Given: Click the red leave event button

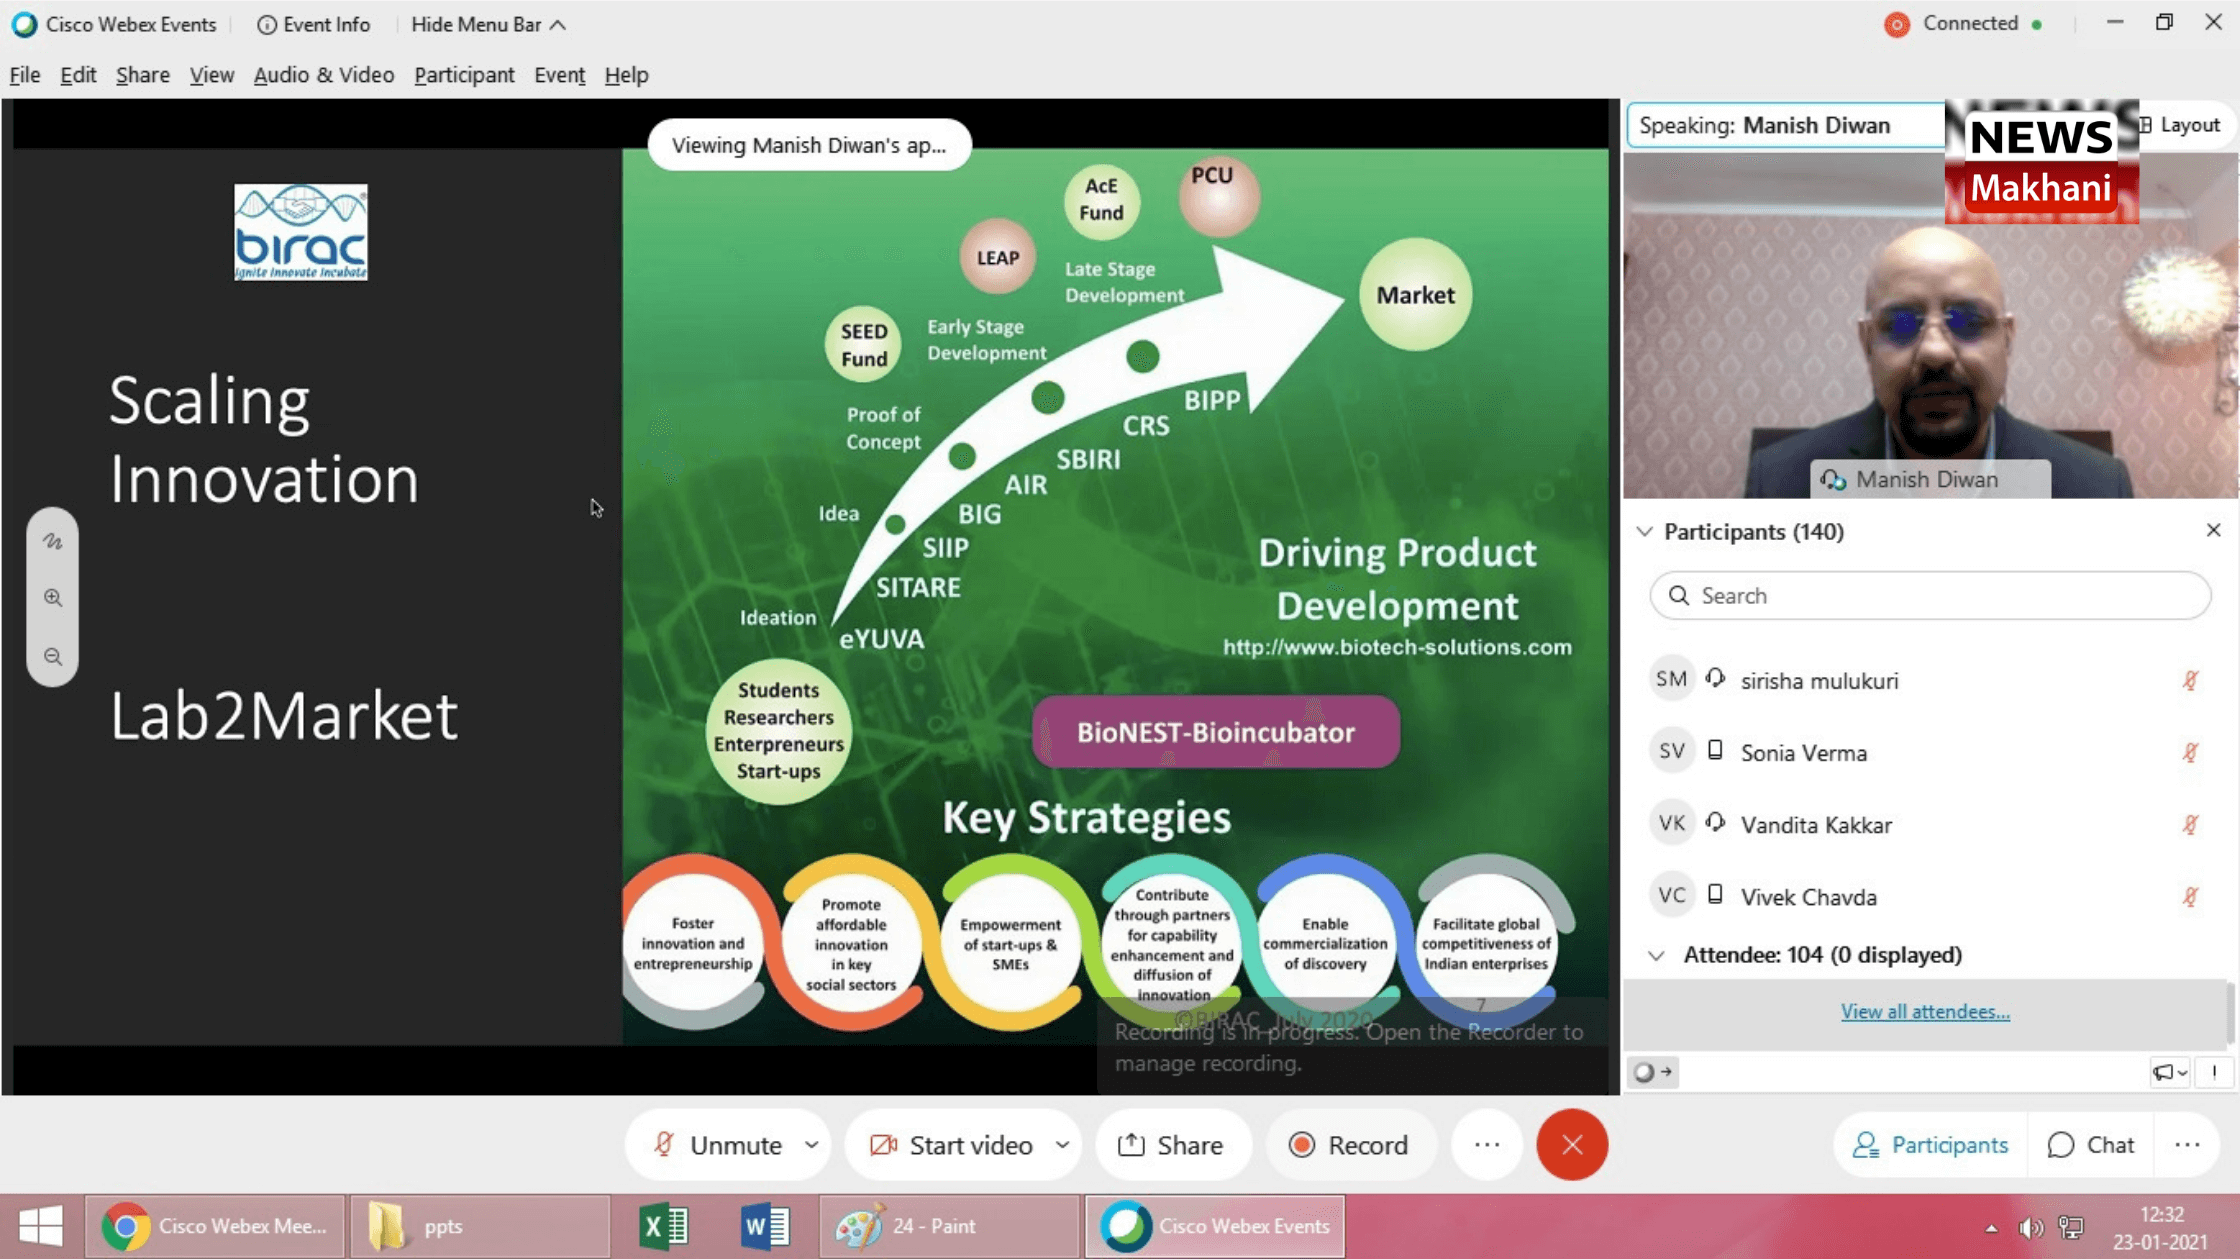Looking at the screenshot, I should click(1571, 1145).
